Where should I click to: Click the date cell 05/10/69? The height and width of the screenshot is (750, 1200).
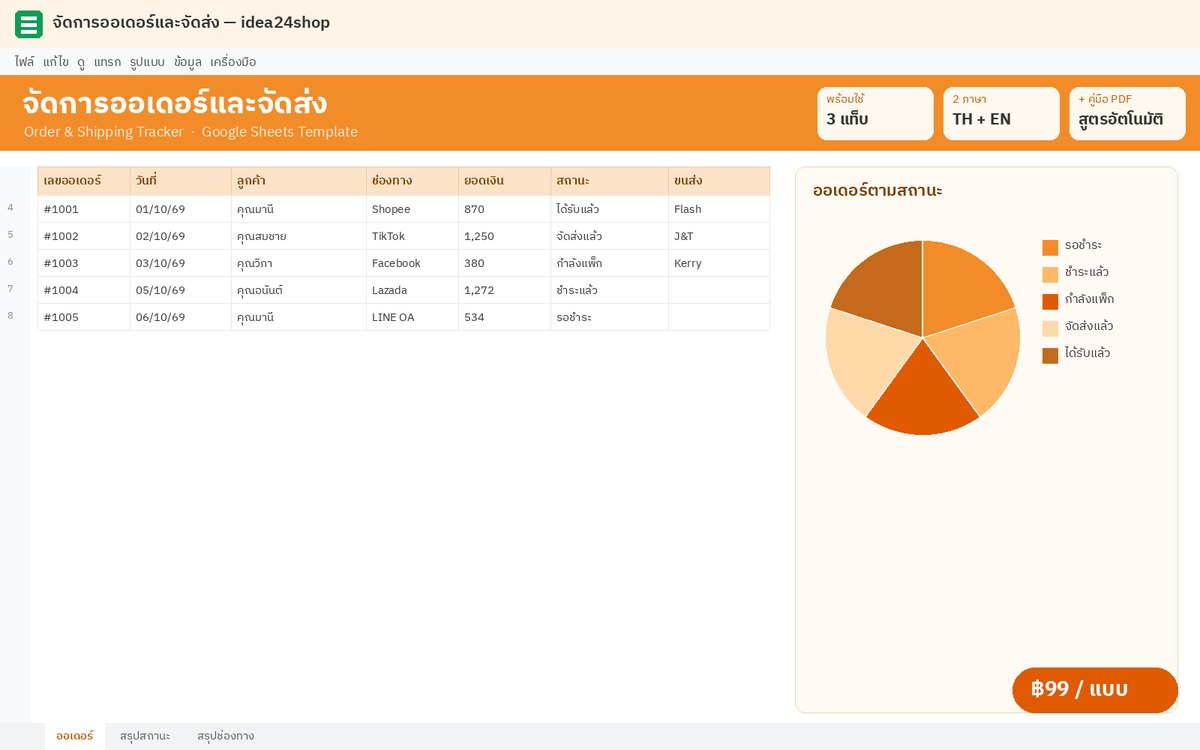pos(180,290)
